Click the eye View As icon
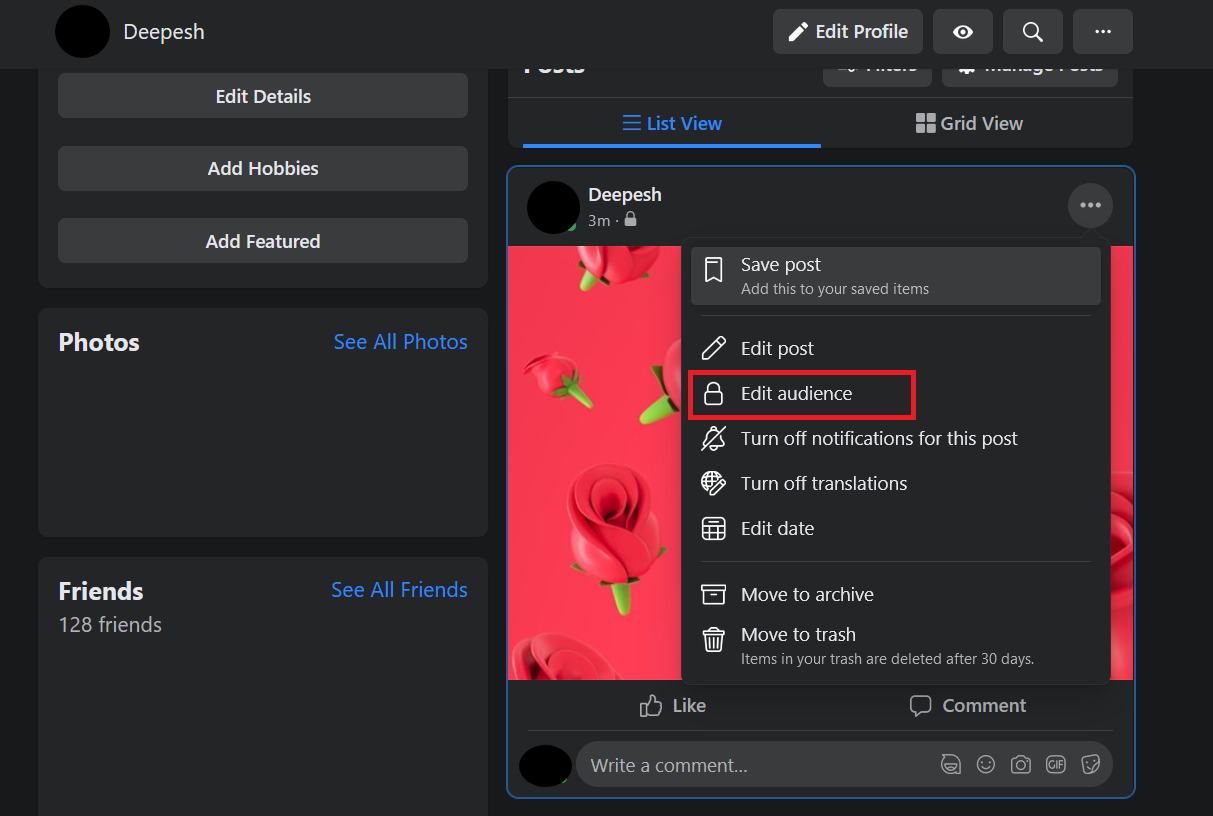Viewport: 1213px width, 816px height. coord(963,32)
